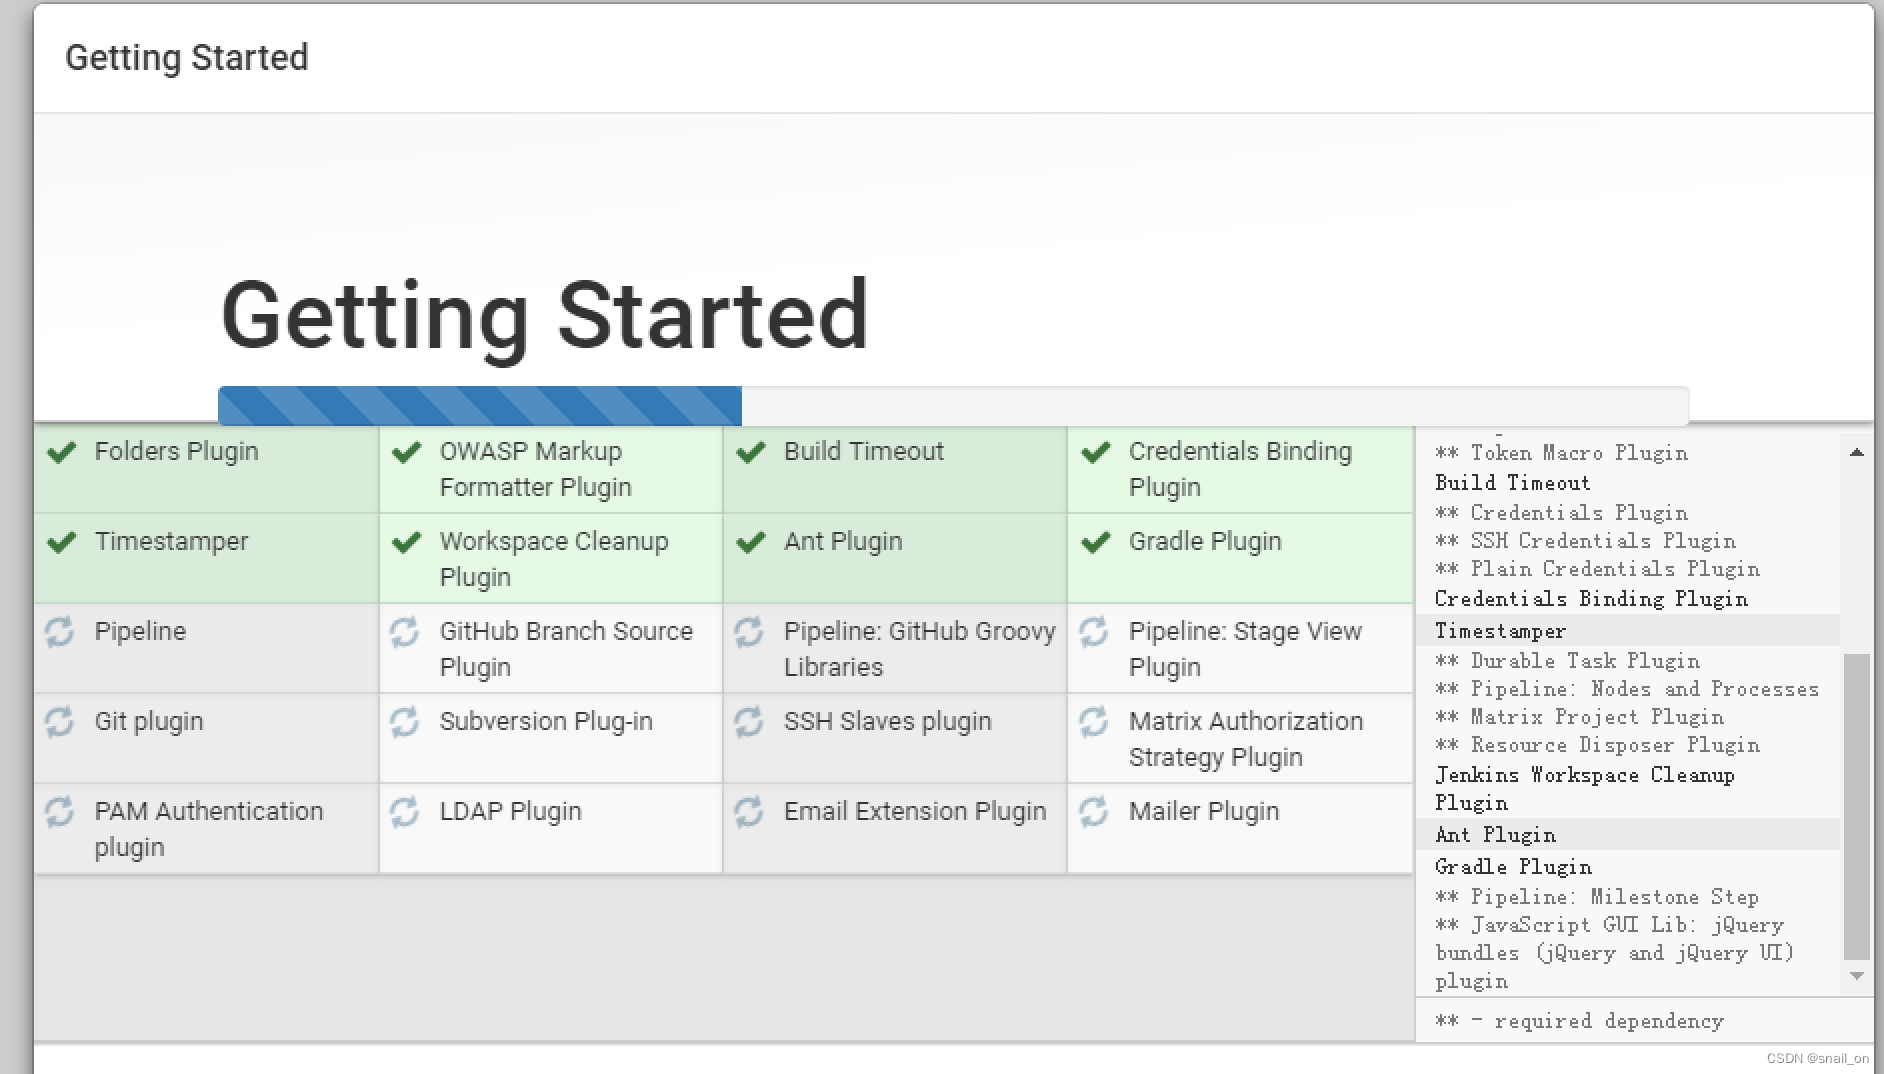This screenshot has width=1884, height=1074.
Task: Click the refresh icon beside GitHub Branch Source Plugin
Action: point(404,631)
